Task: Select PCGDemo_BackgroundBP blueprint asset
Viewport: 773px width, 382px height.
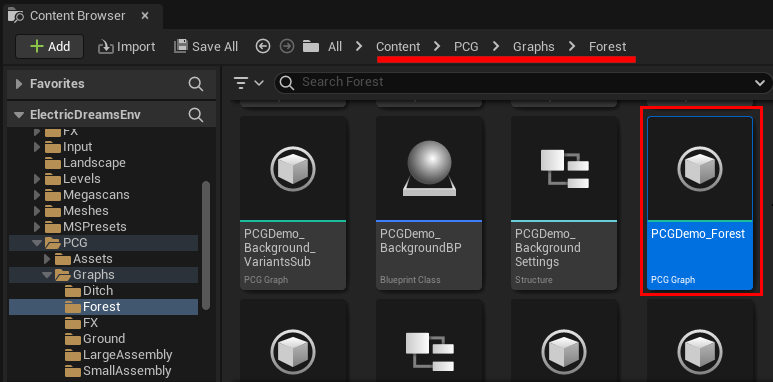Action: tap(429, 203)
